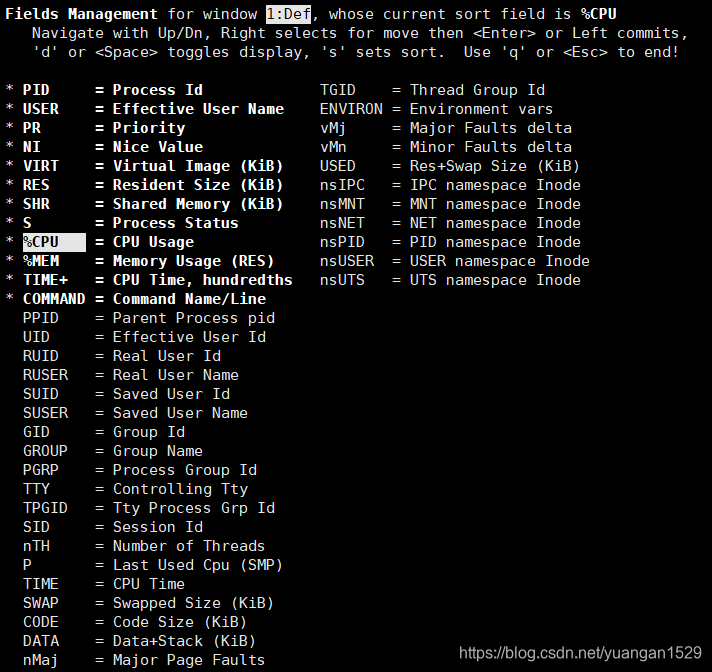
Task: Click 'Controlling Tty' description text
Action: tap(181, 489)
